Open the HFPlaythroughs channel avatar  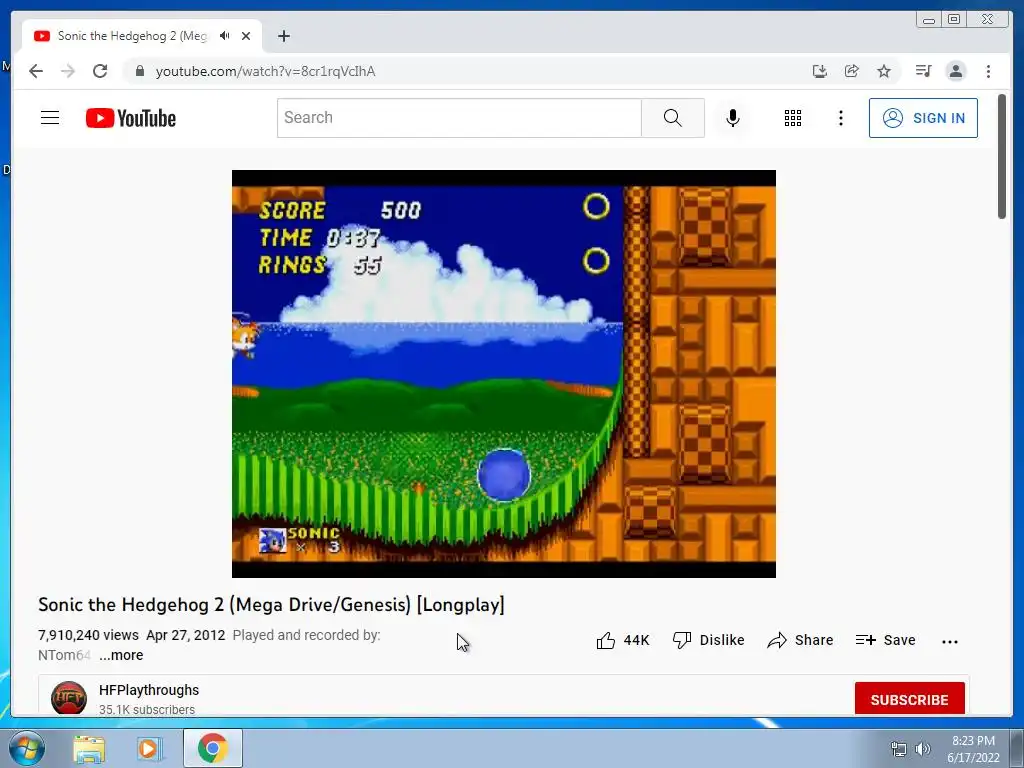point(69,698)
